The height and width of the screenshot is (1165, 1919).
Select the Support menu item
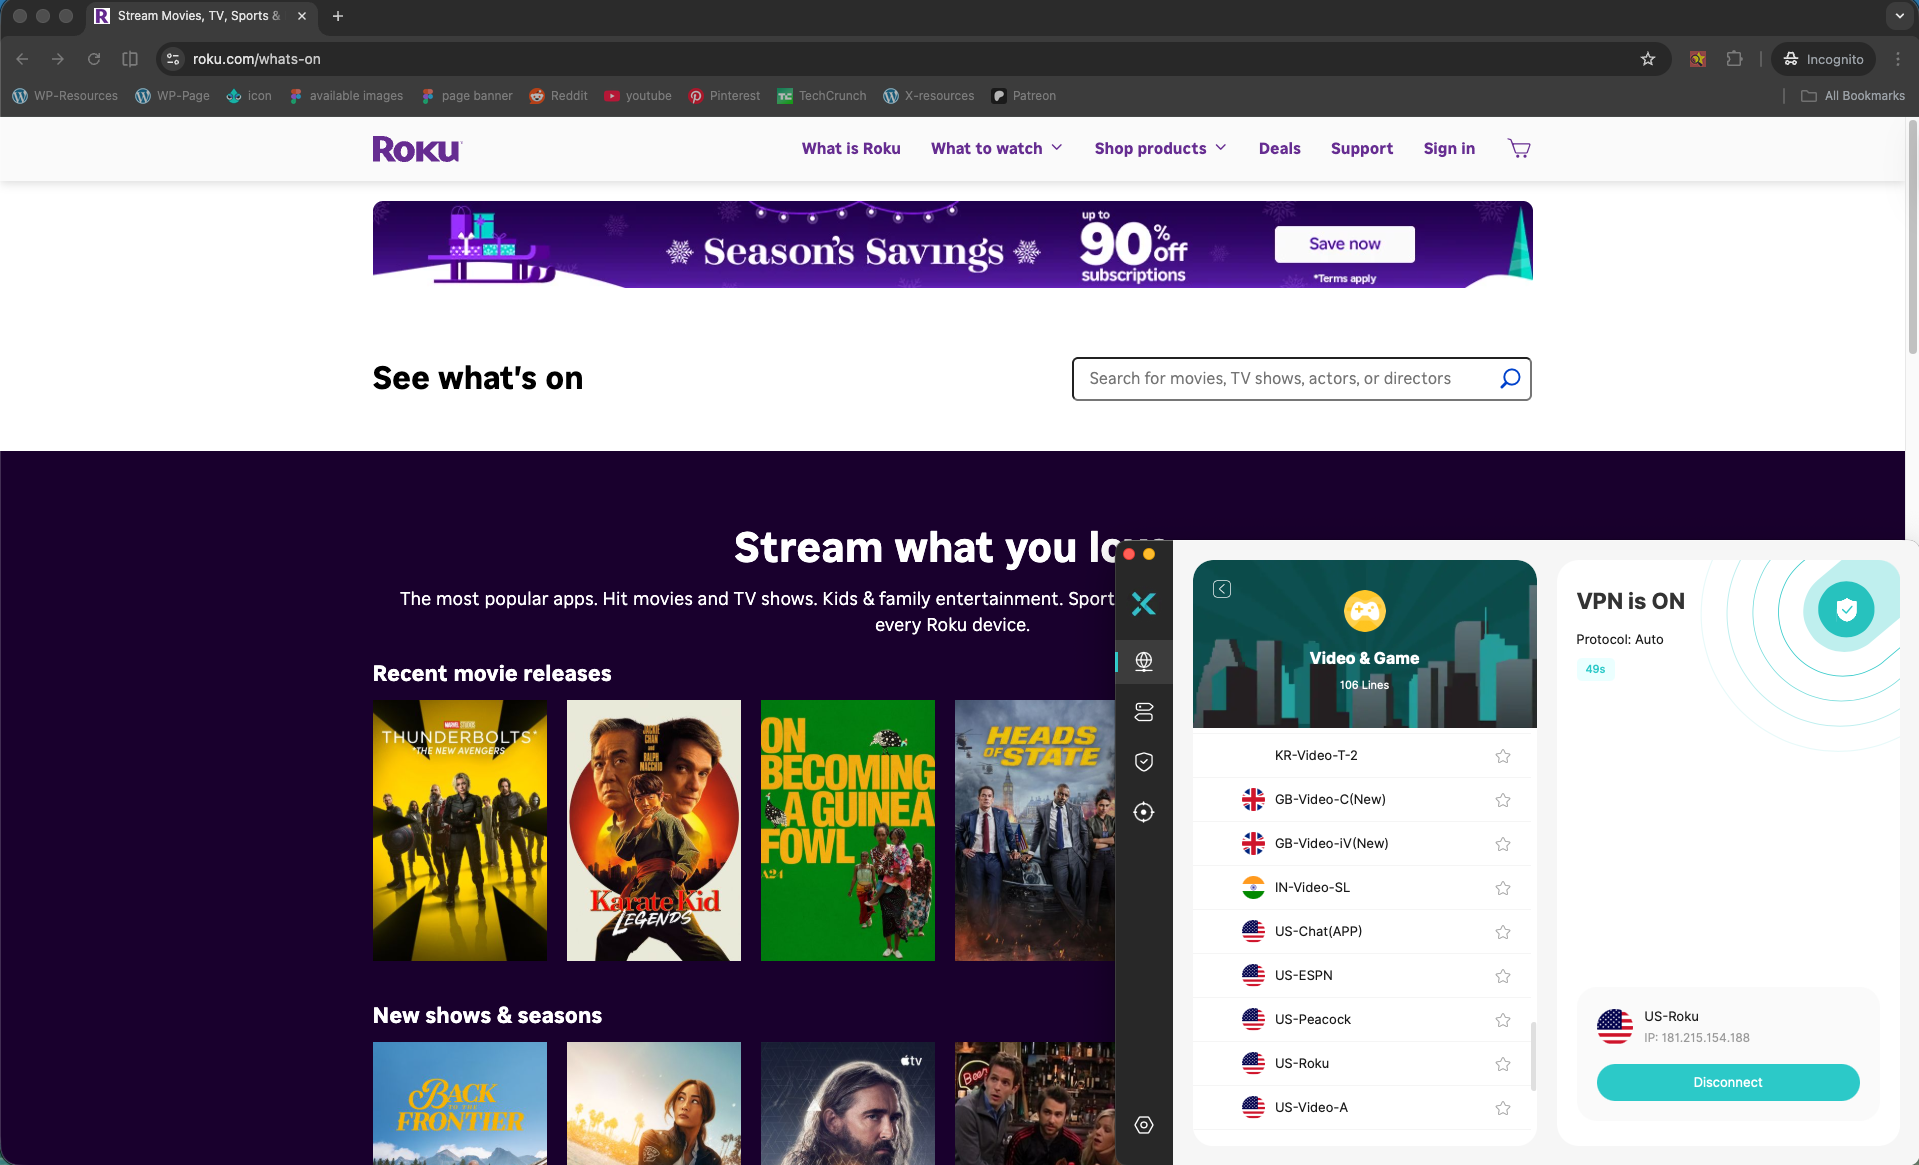pos(1362,148)
